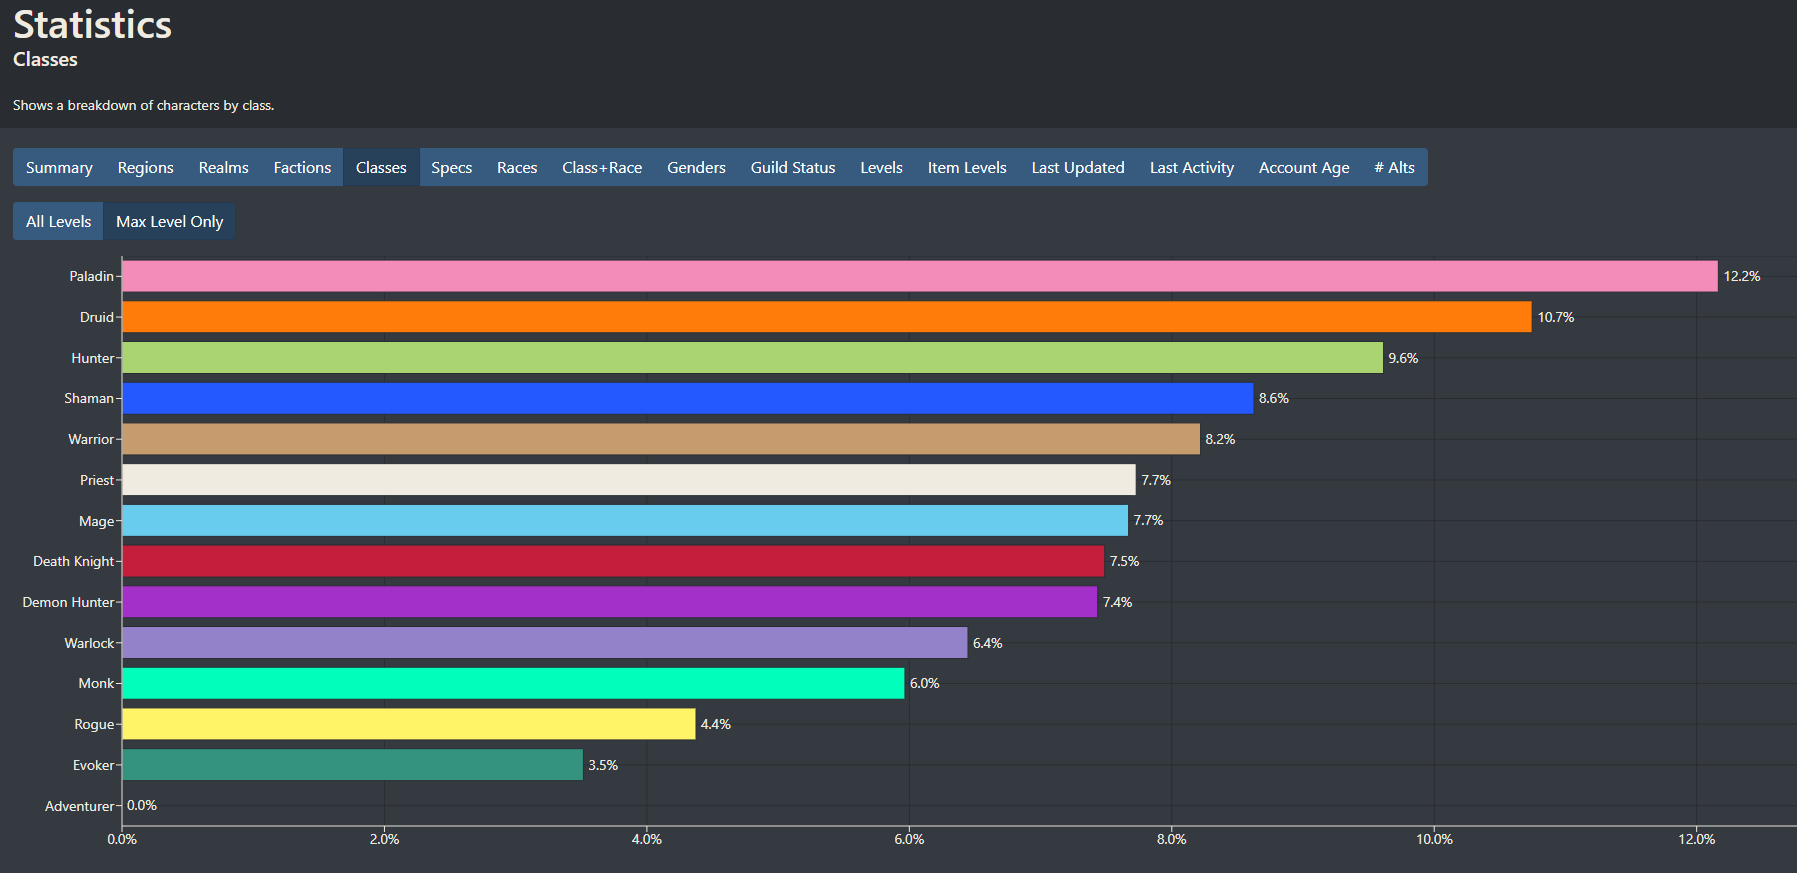The image size is (1797, 873).
Task: Click the Demon Hunter axis label
Action: (68, 602)
